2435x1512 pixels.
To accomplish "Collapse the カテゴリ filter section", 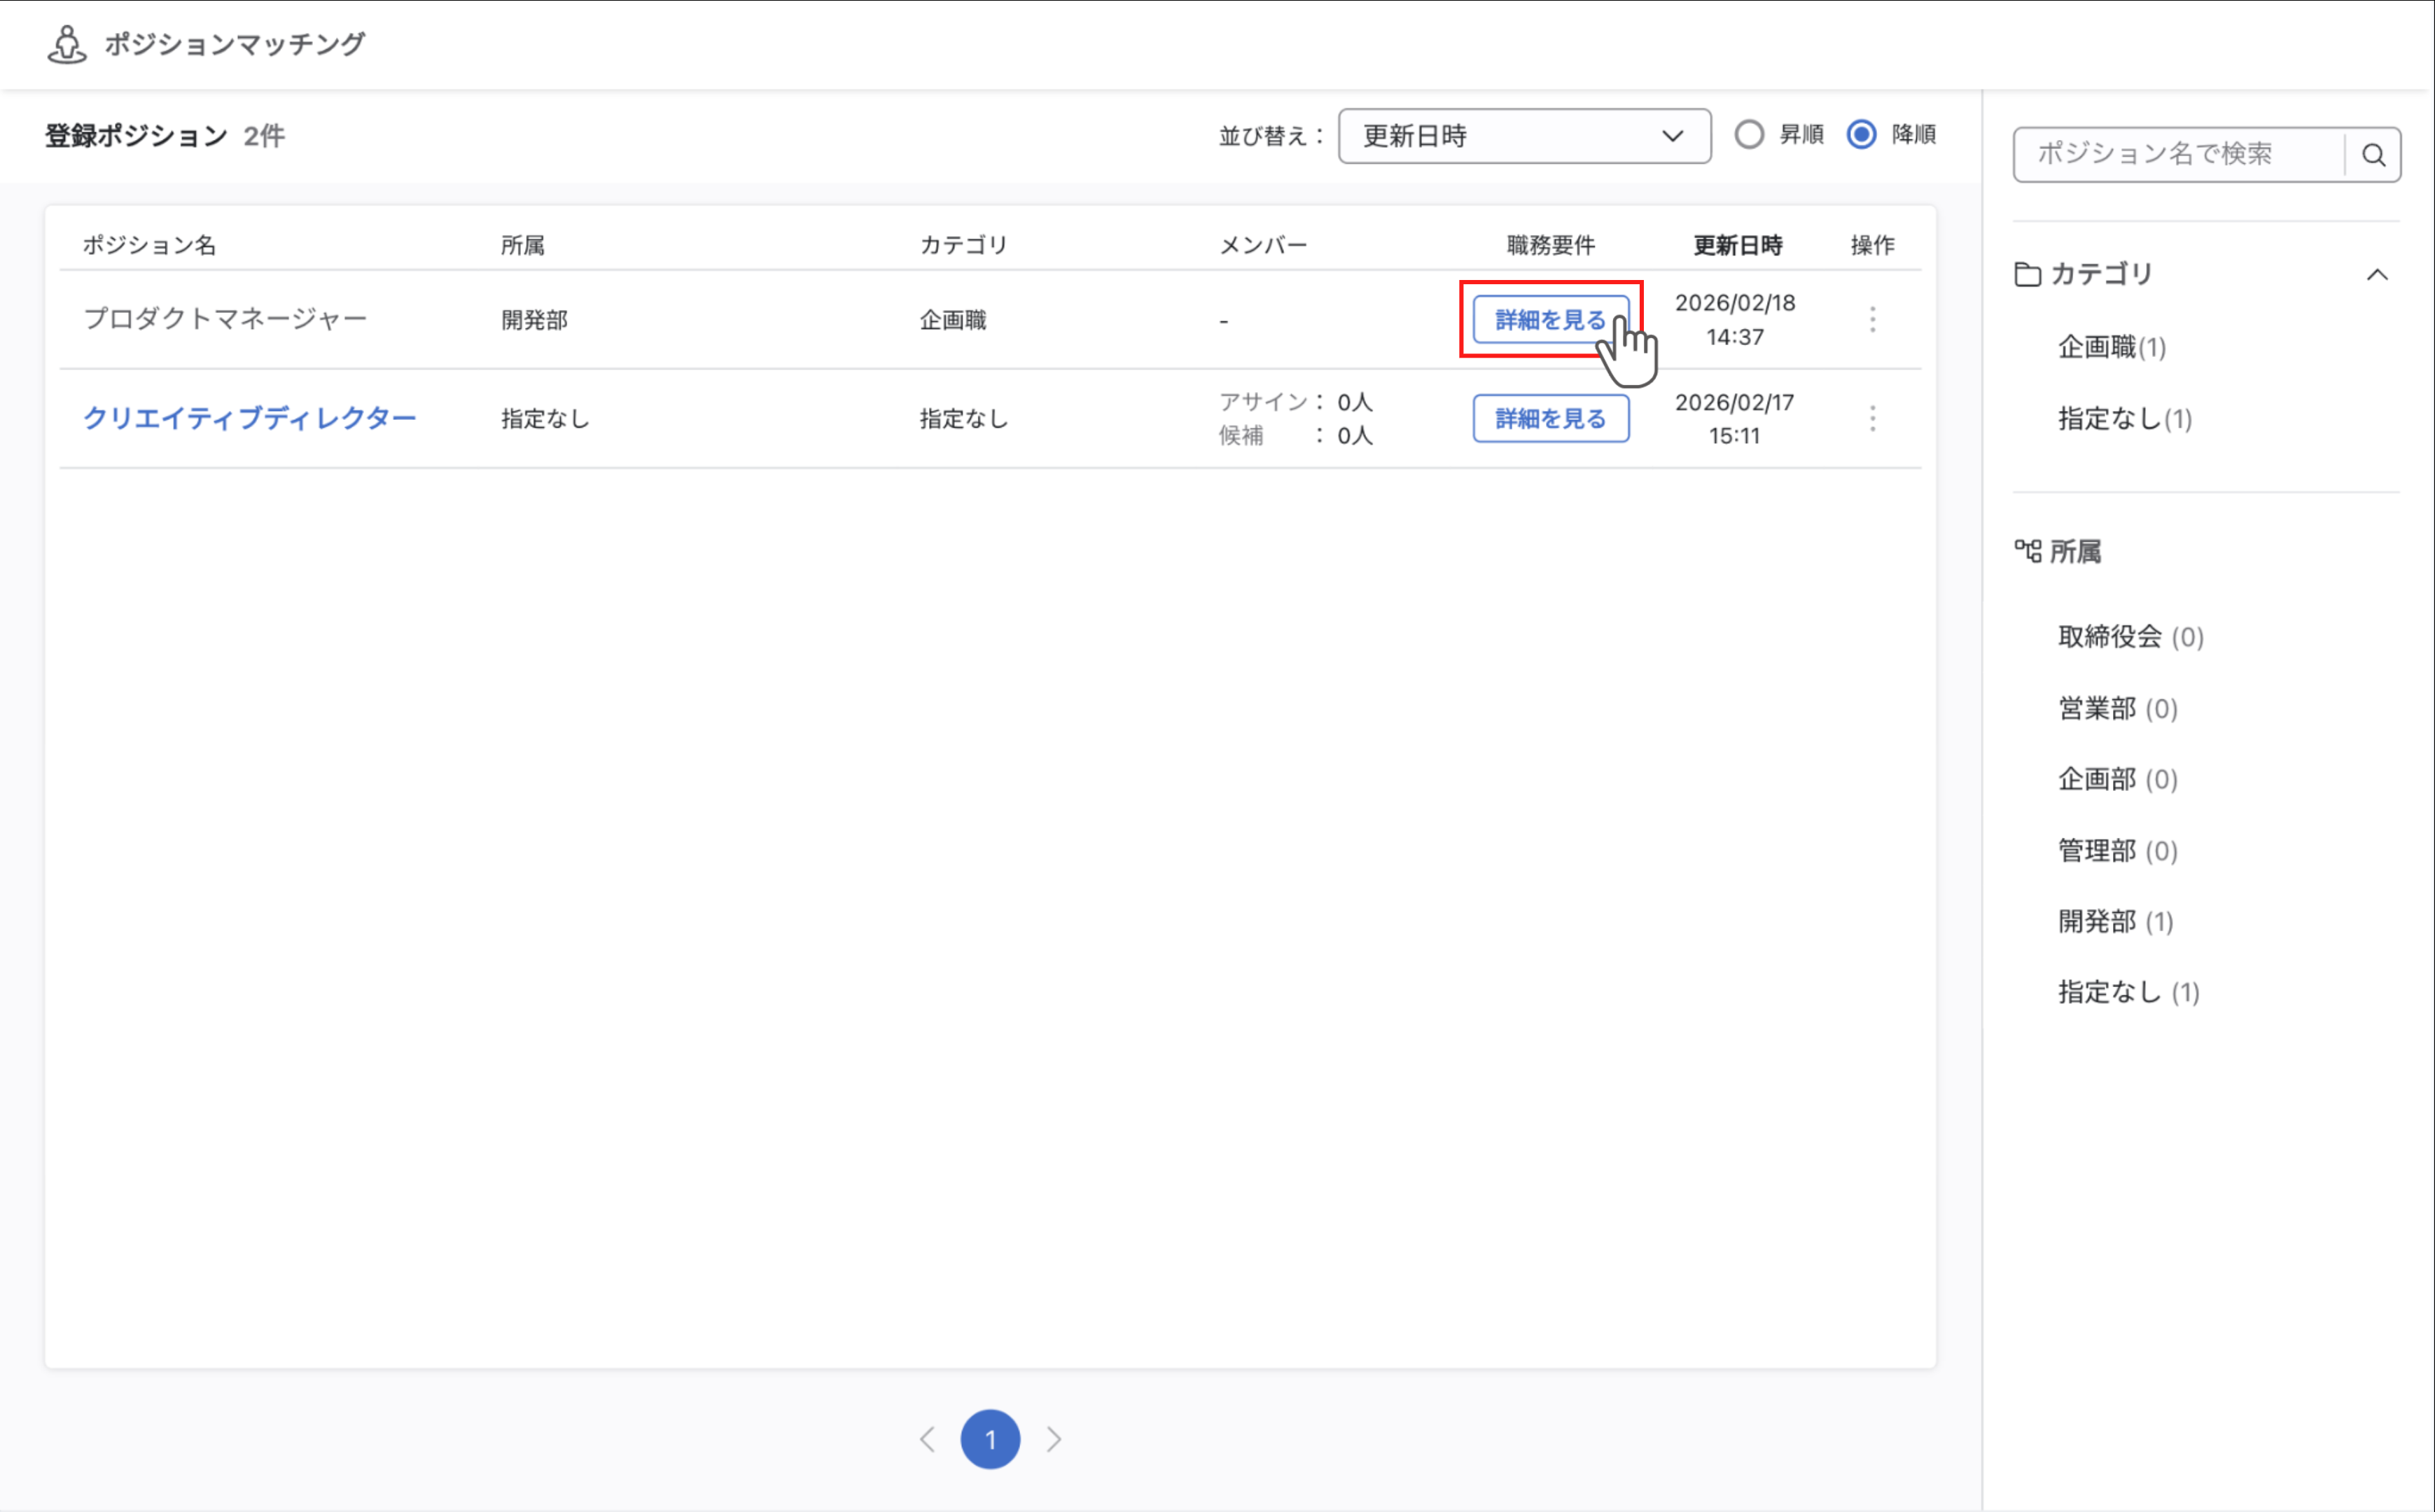I will click(2377, 274).
